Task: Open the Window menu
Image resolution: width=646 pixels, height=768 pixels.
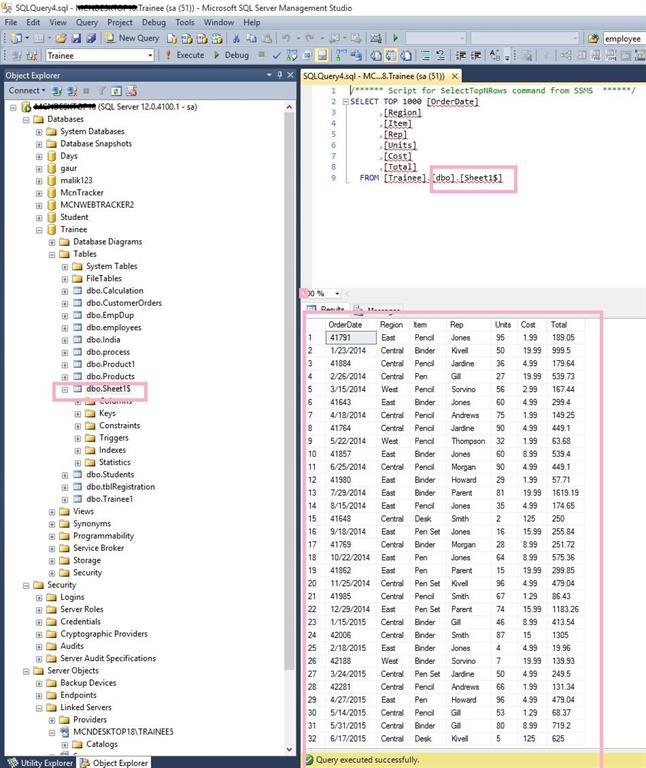Action: (218, 22)
